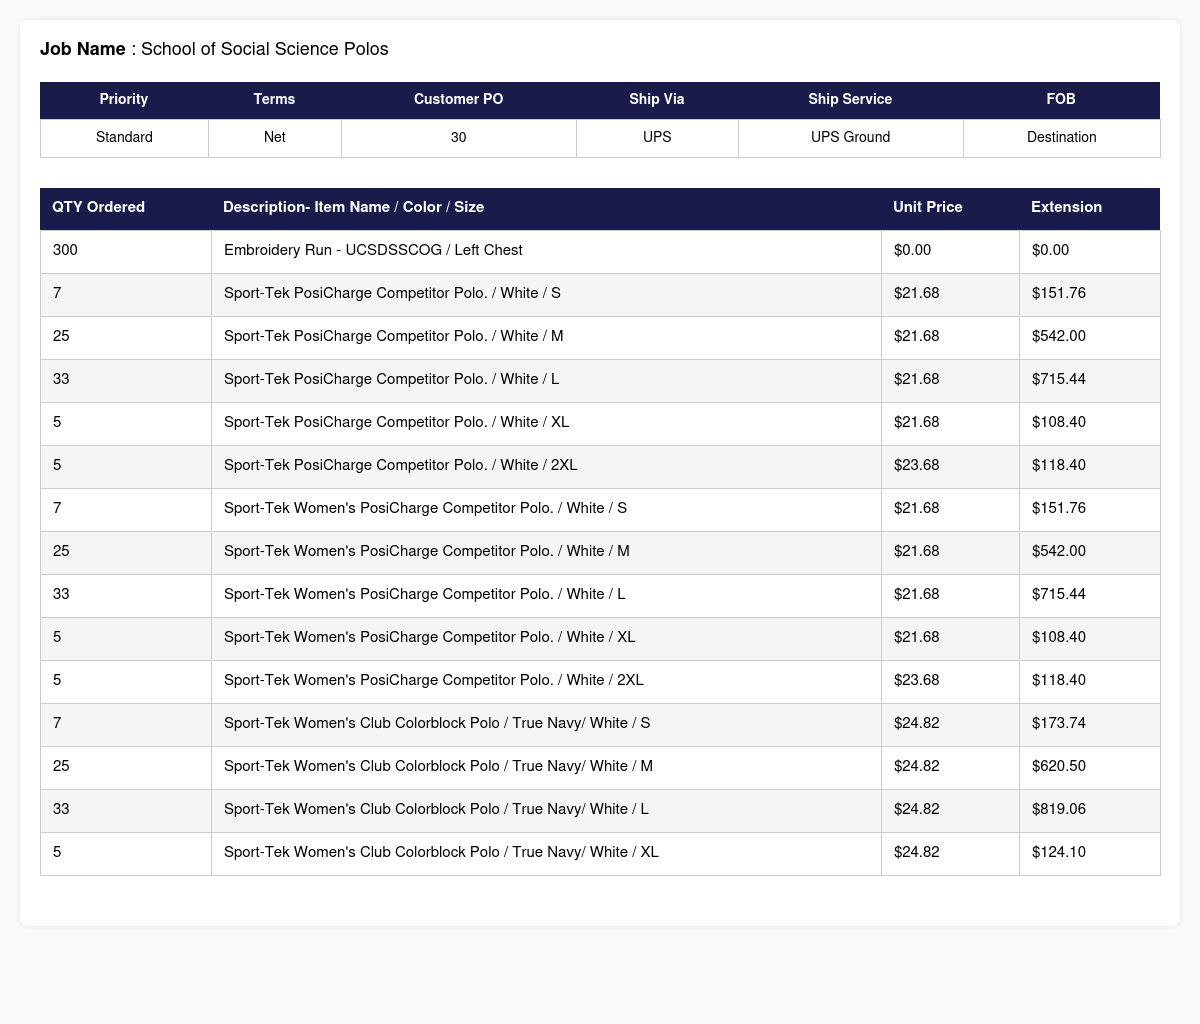Click the FOB column header
The image size is (1200, 1024).
tap(1061, 99)
